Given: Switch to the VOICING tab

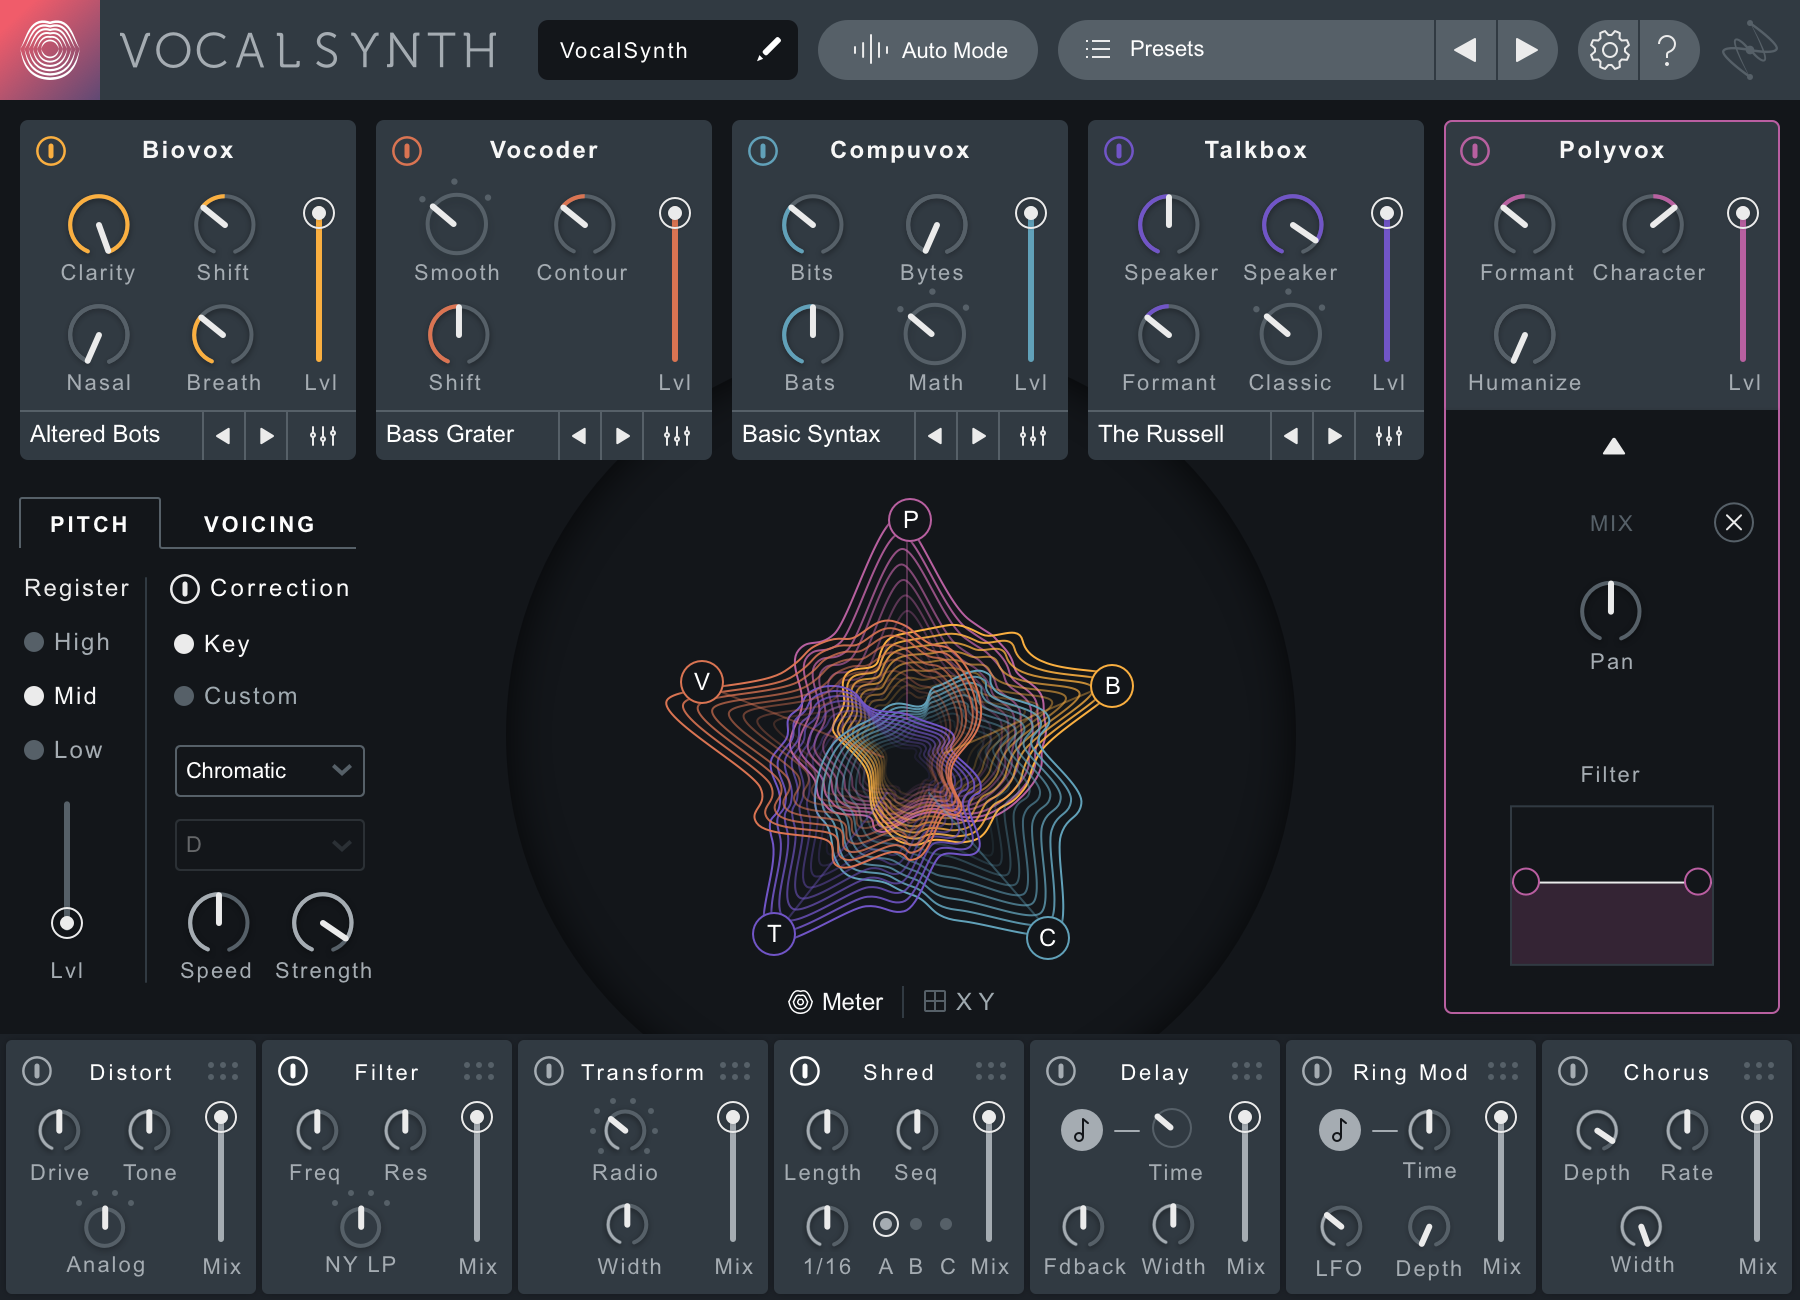Looking at the screenshot, I should 258,523.
